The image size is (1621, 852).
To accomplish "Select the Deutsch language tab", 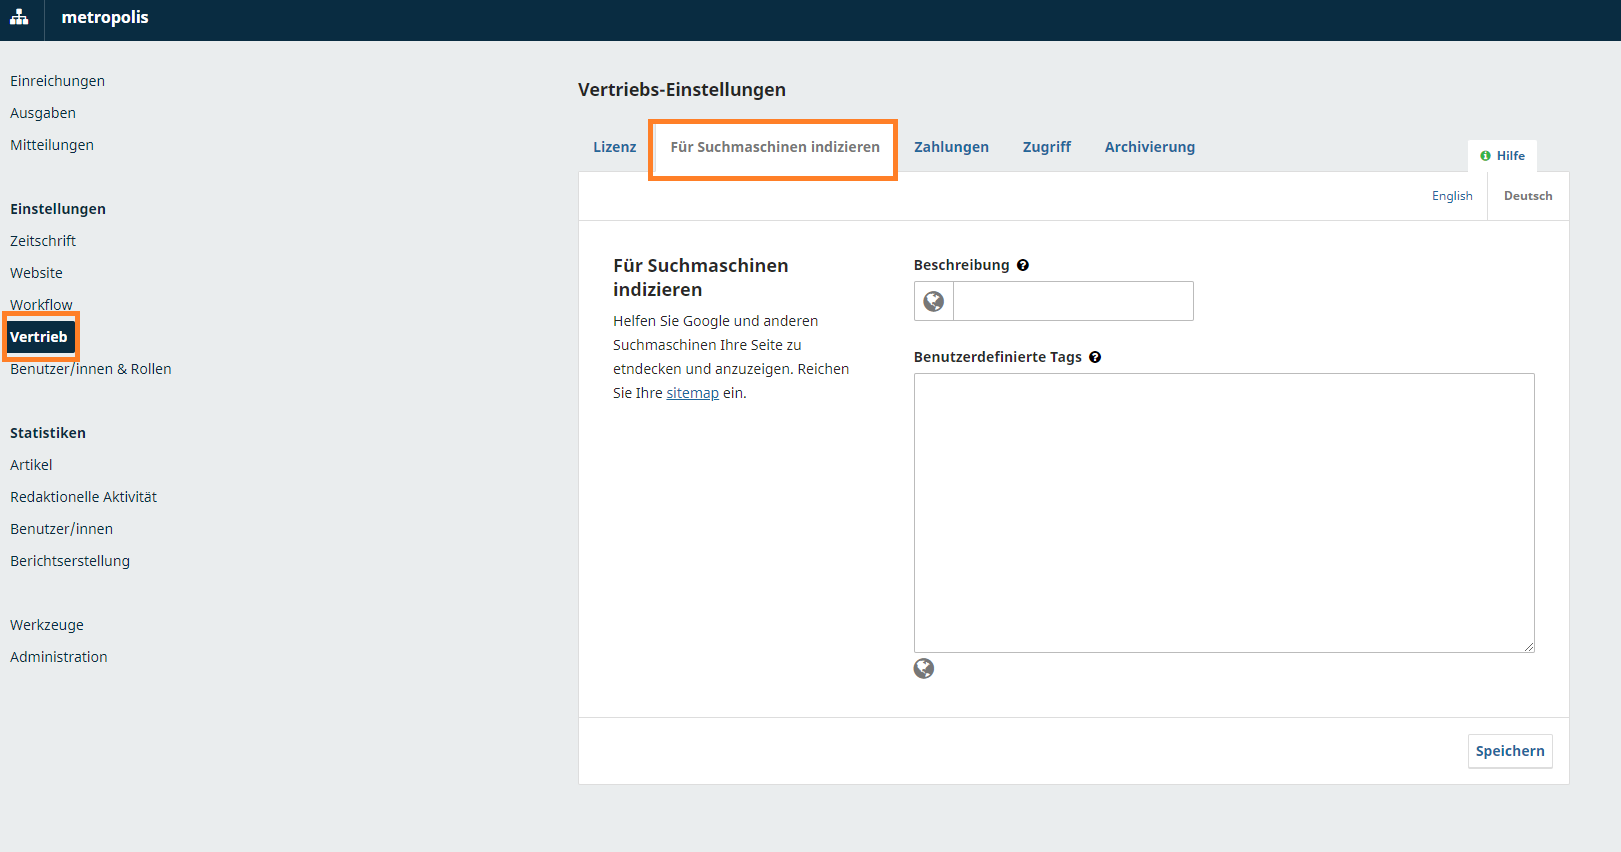I will click(1527, 196).
